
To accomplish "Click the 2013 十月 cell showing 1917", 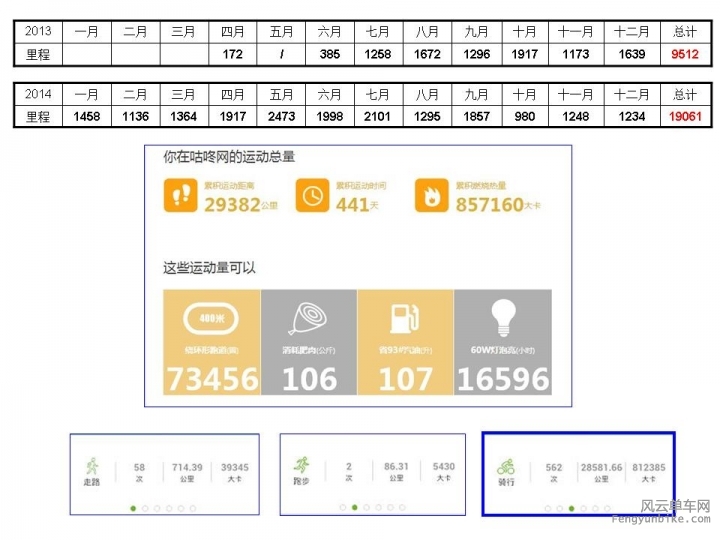I will tap(524, 55).
